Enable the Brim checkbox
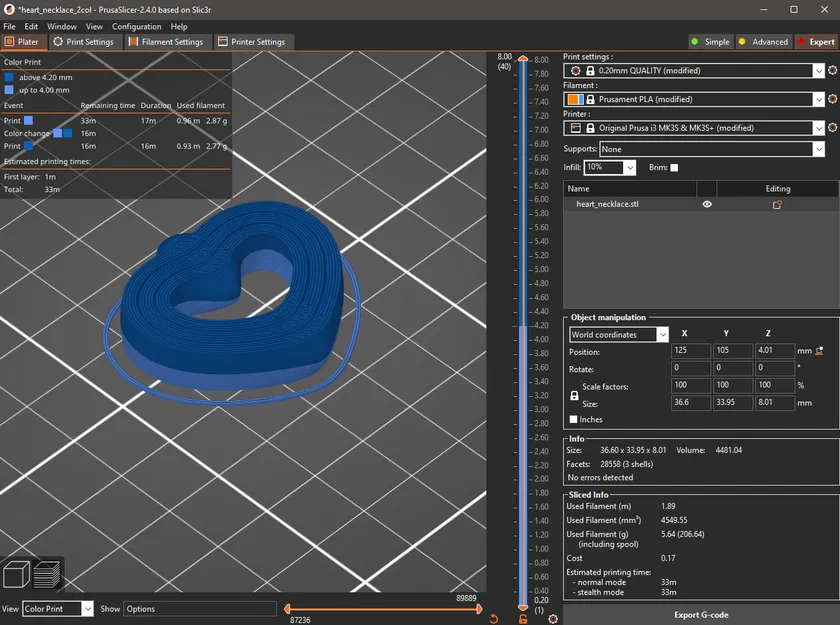The height and width of the screenshot is (625, 840). 674,167
